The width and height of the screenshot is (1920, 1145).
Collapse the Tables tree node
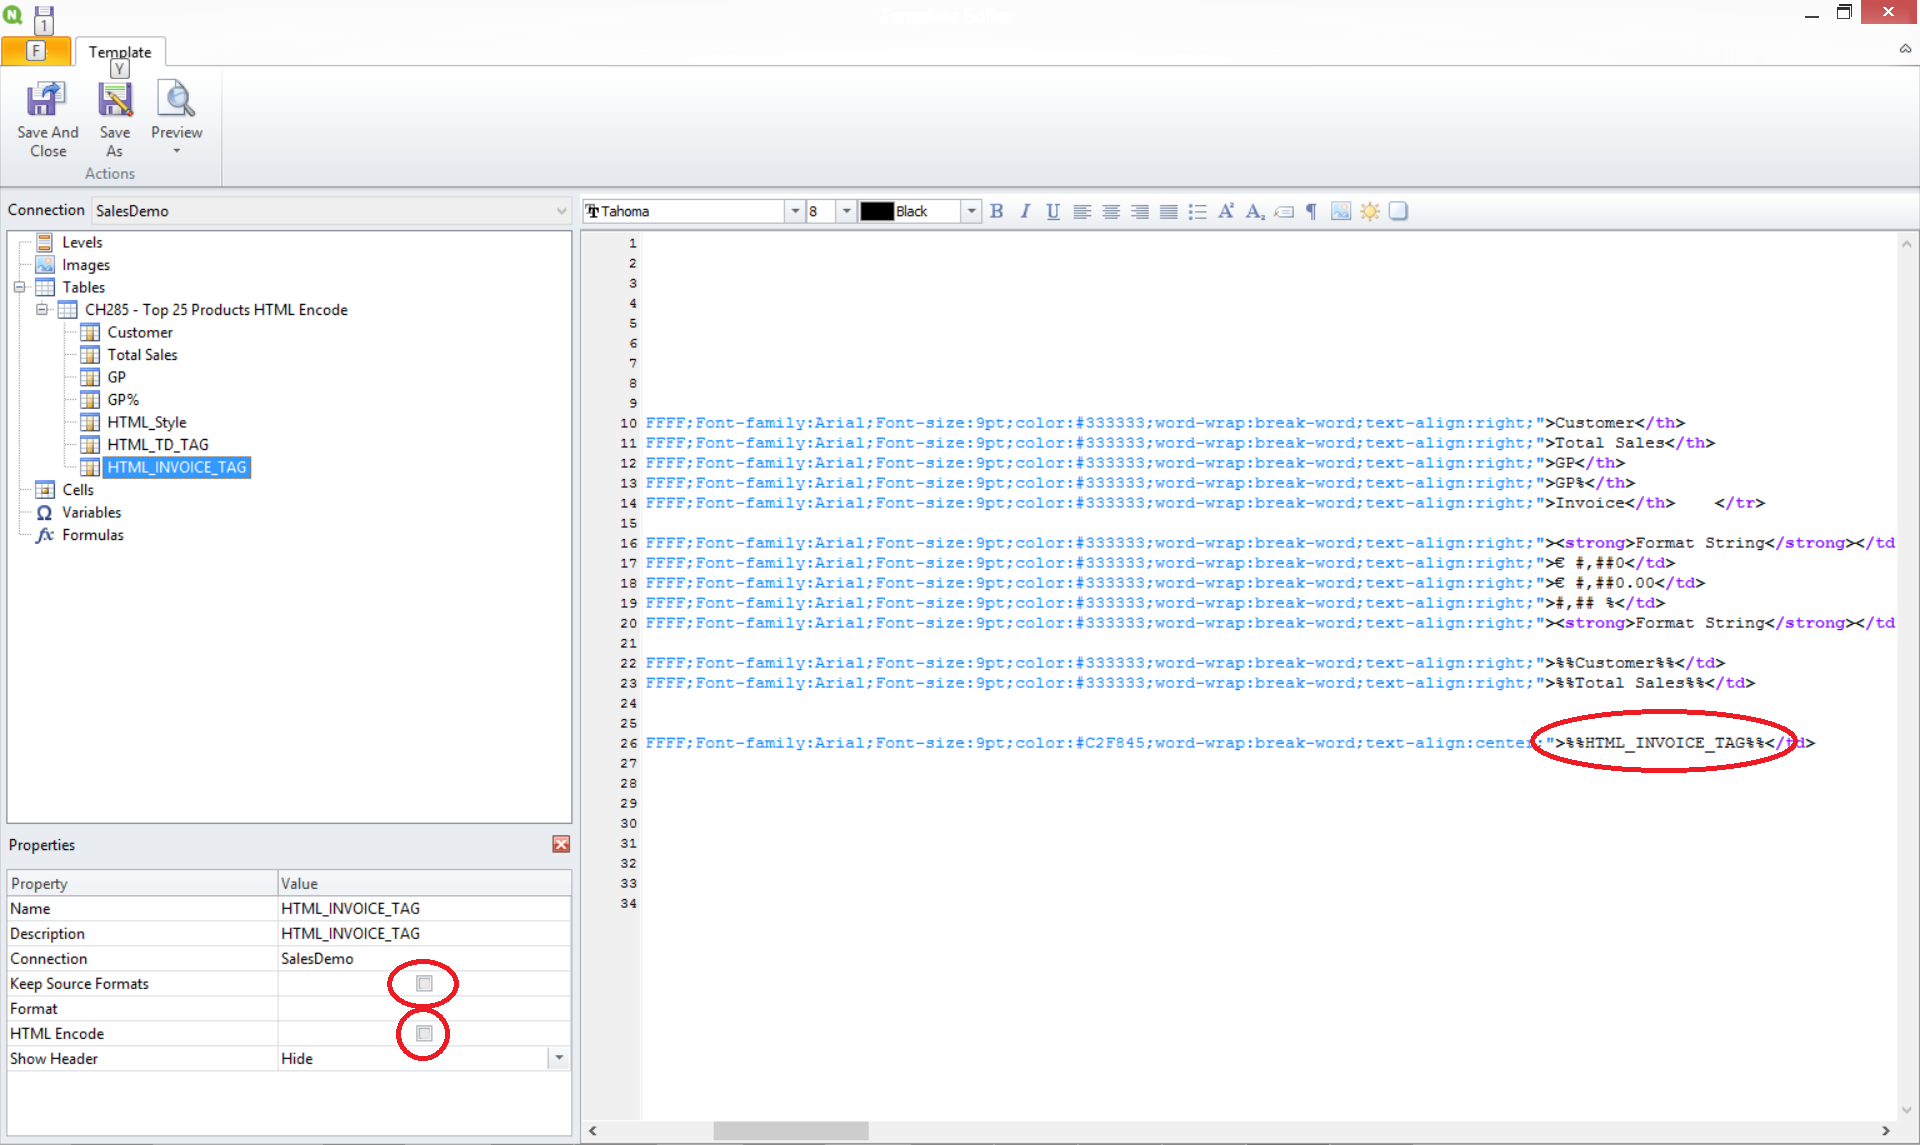(x=19, y=287)
